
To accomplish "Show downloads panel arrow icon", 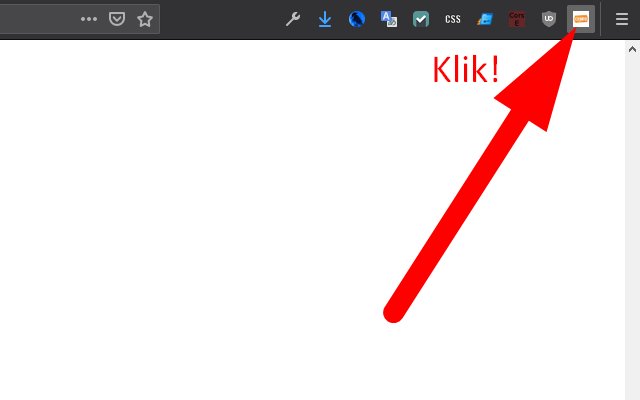I will [325, 19].
